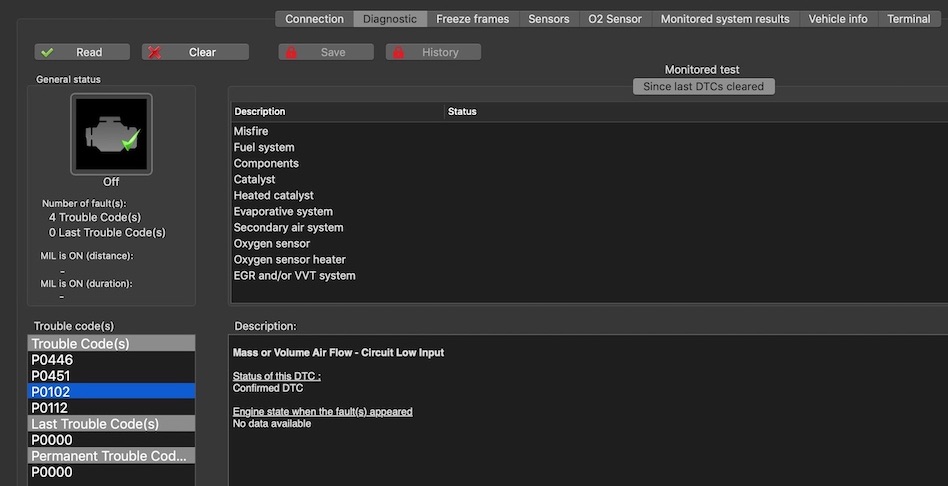Image resolution: width=948 pixels, height=486 pixels.
Task: Select trouble code P0451
Action: [52, 376]
